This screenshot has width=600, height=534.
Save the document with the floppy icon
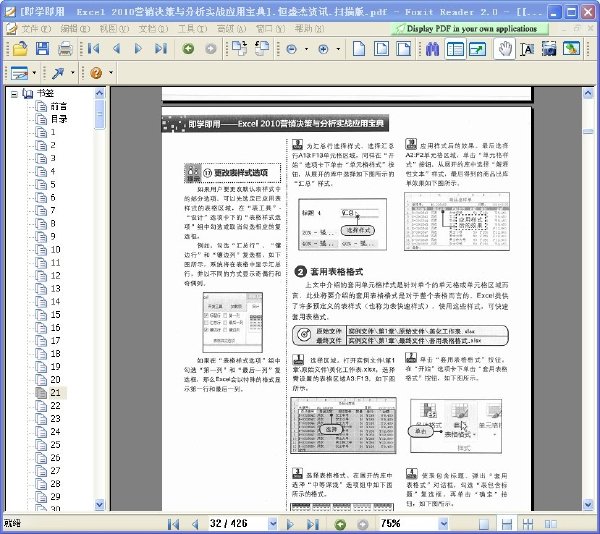point(42,49)
